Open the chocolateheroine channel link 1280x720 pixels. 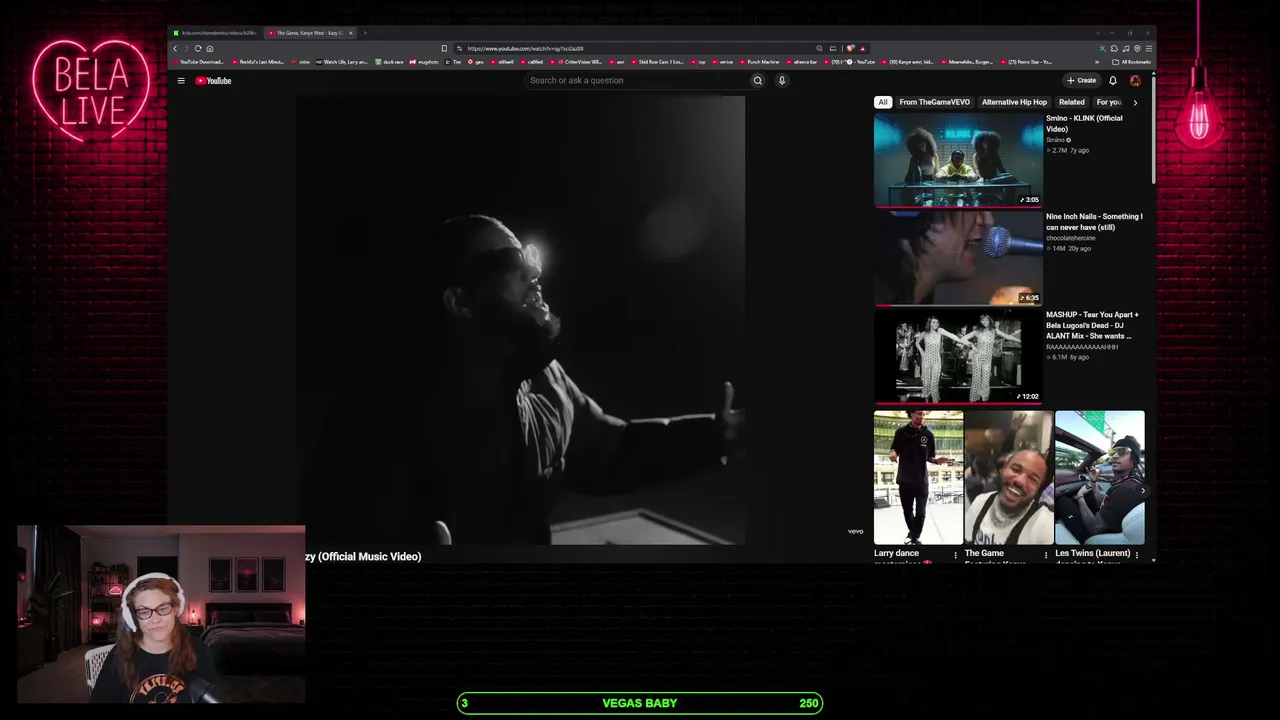(x=1071, y=238)
